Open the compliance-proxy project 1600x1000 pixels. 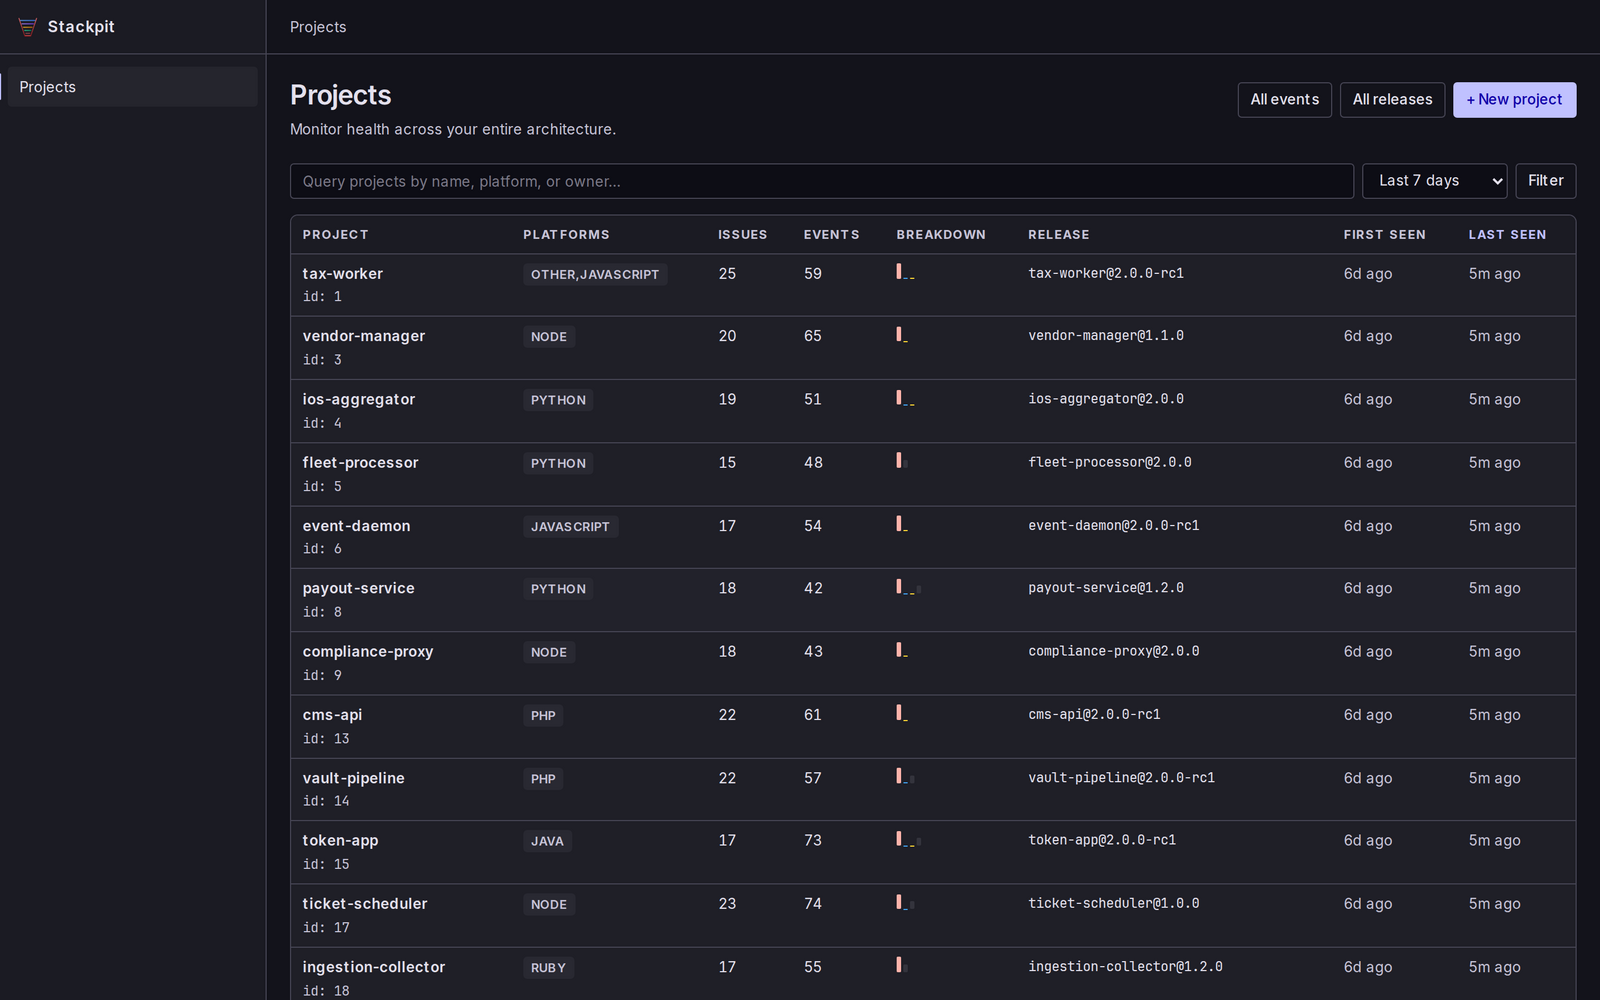(367, 652)
